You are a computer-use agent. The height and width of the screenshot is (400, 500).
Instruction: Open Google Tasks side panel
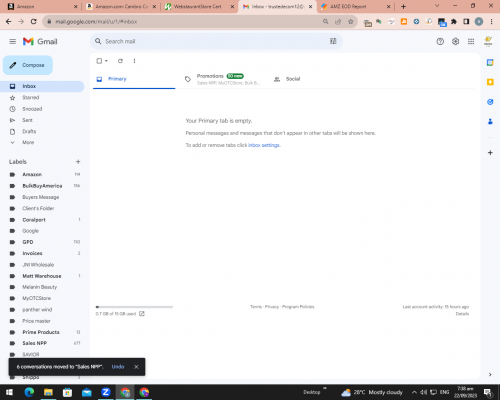[x=490, y=102]
